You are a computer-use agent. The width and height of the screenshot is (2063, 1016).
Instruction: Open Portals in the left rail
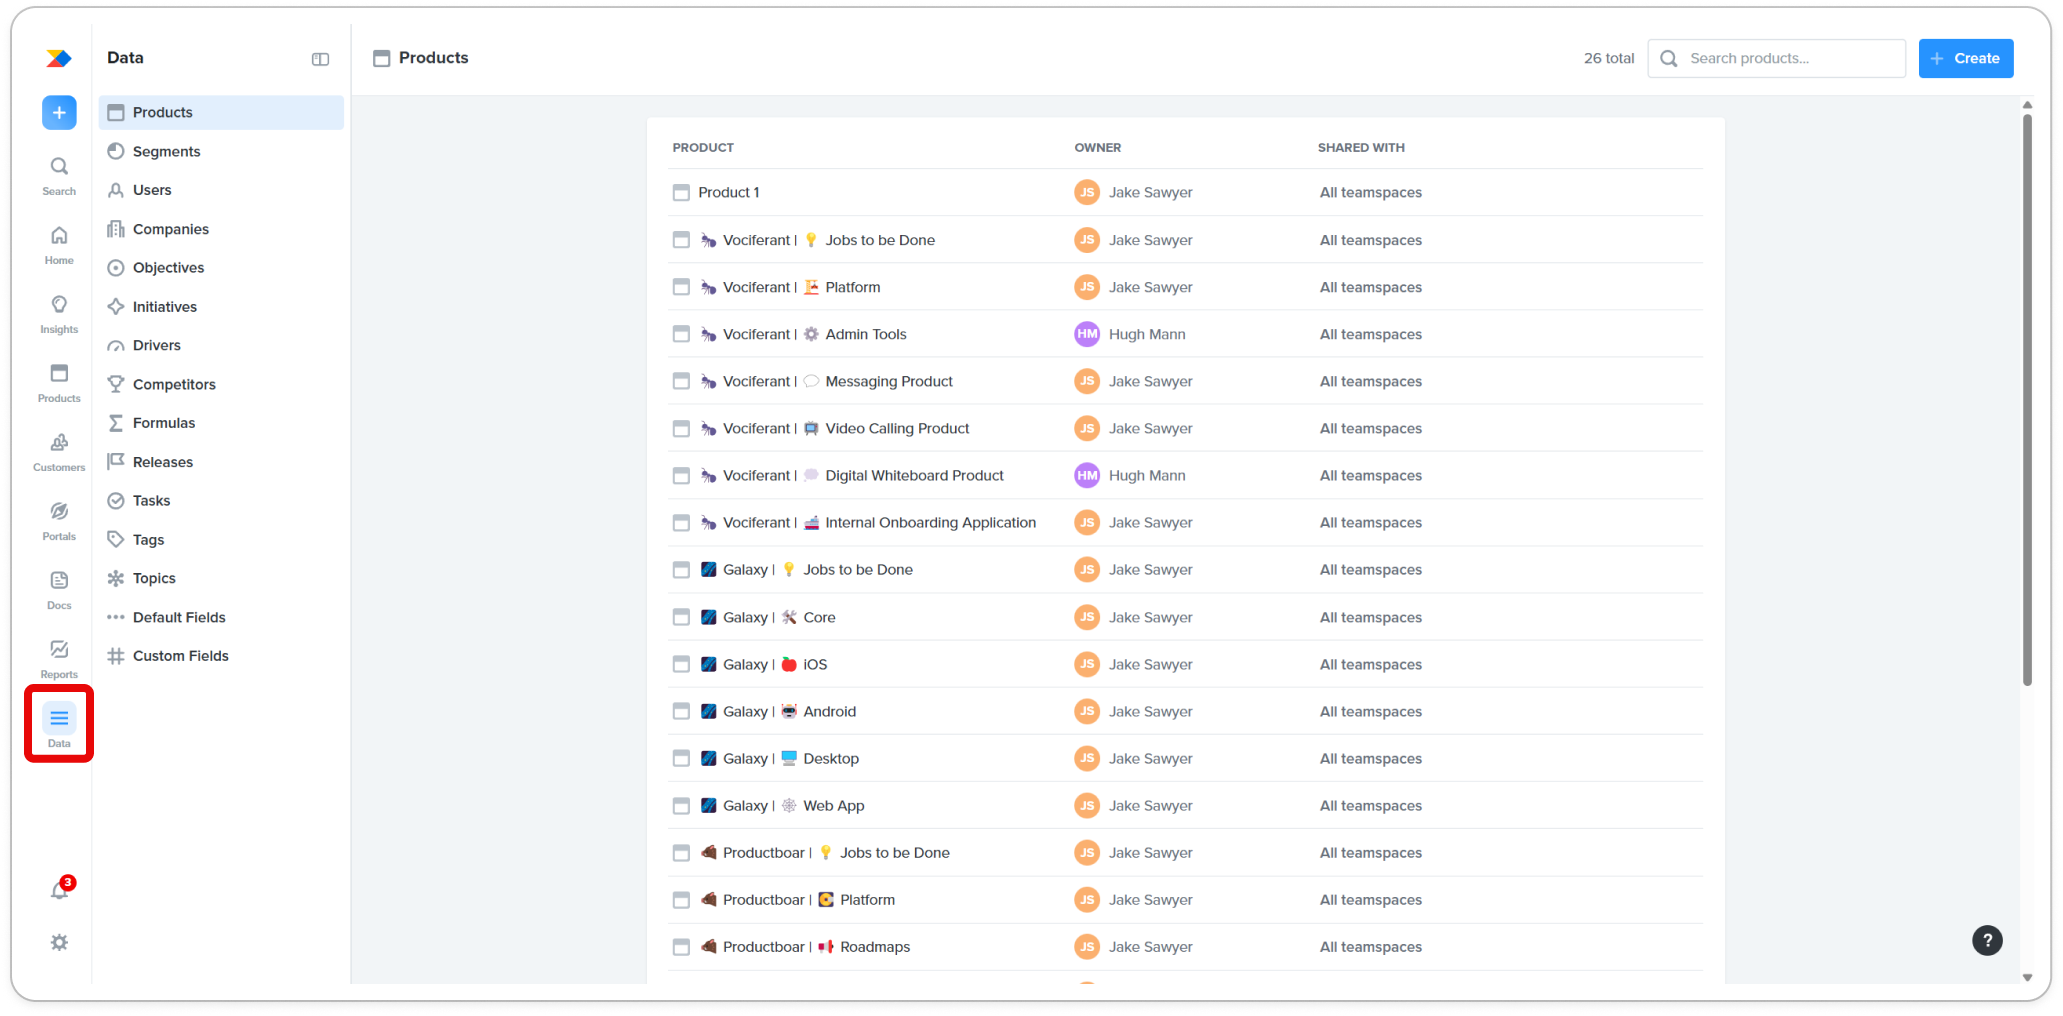click(59, 520)
